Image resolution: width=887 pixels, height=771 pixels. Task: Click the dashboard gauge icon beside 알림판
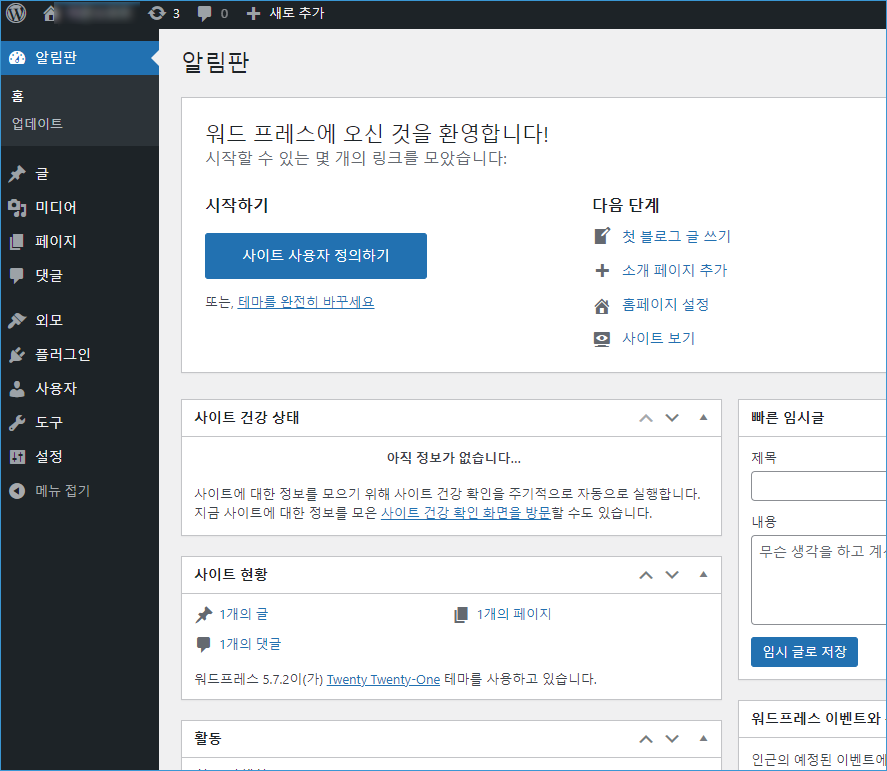(17, 58)
